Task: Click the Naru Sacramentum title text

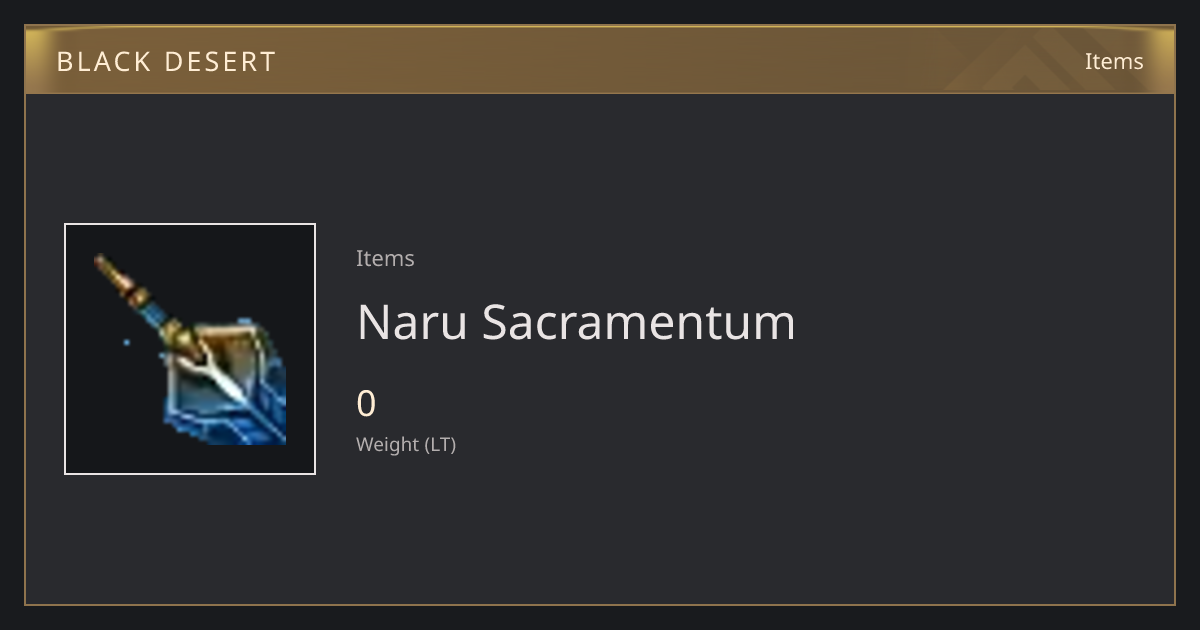Action: coord(576,322)
